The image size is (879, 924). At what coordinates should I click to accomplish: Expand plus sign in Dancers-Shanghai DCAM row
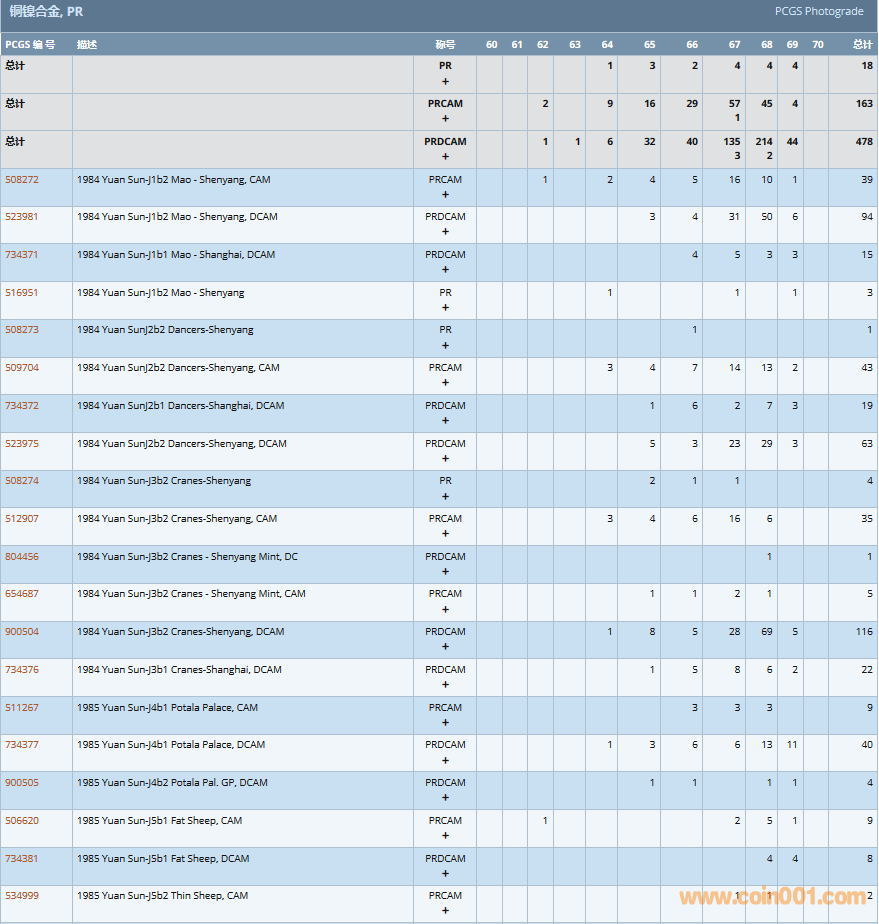[445, 420]
